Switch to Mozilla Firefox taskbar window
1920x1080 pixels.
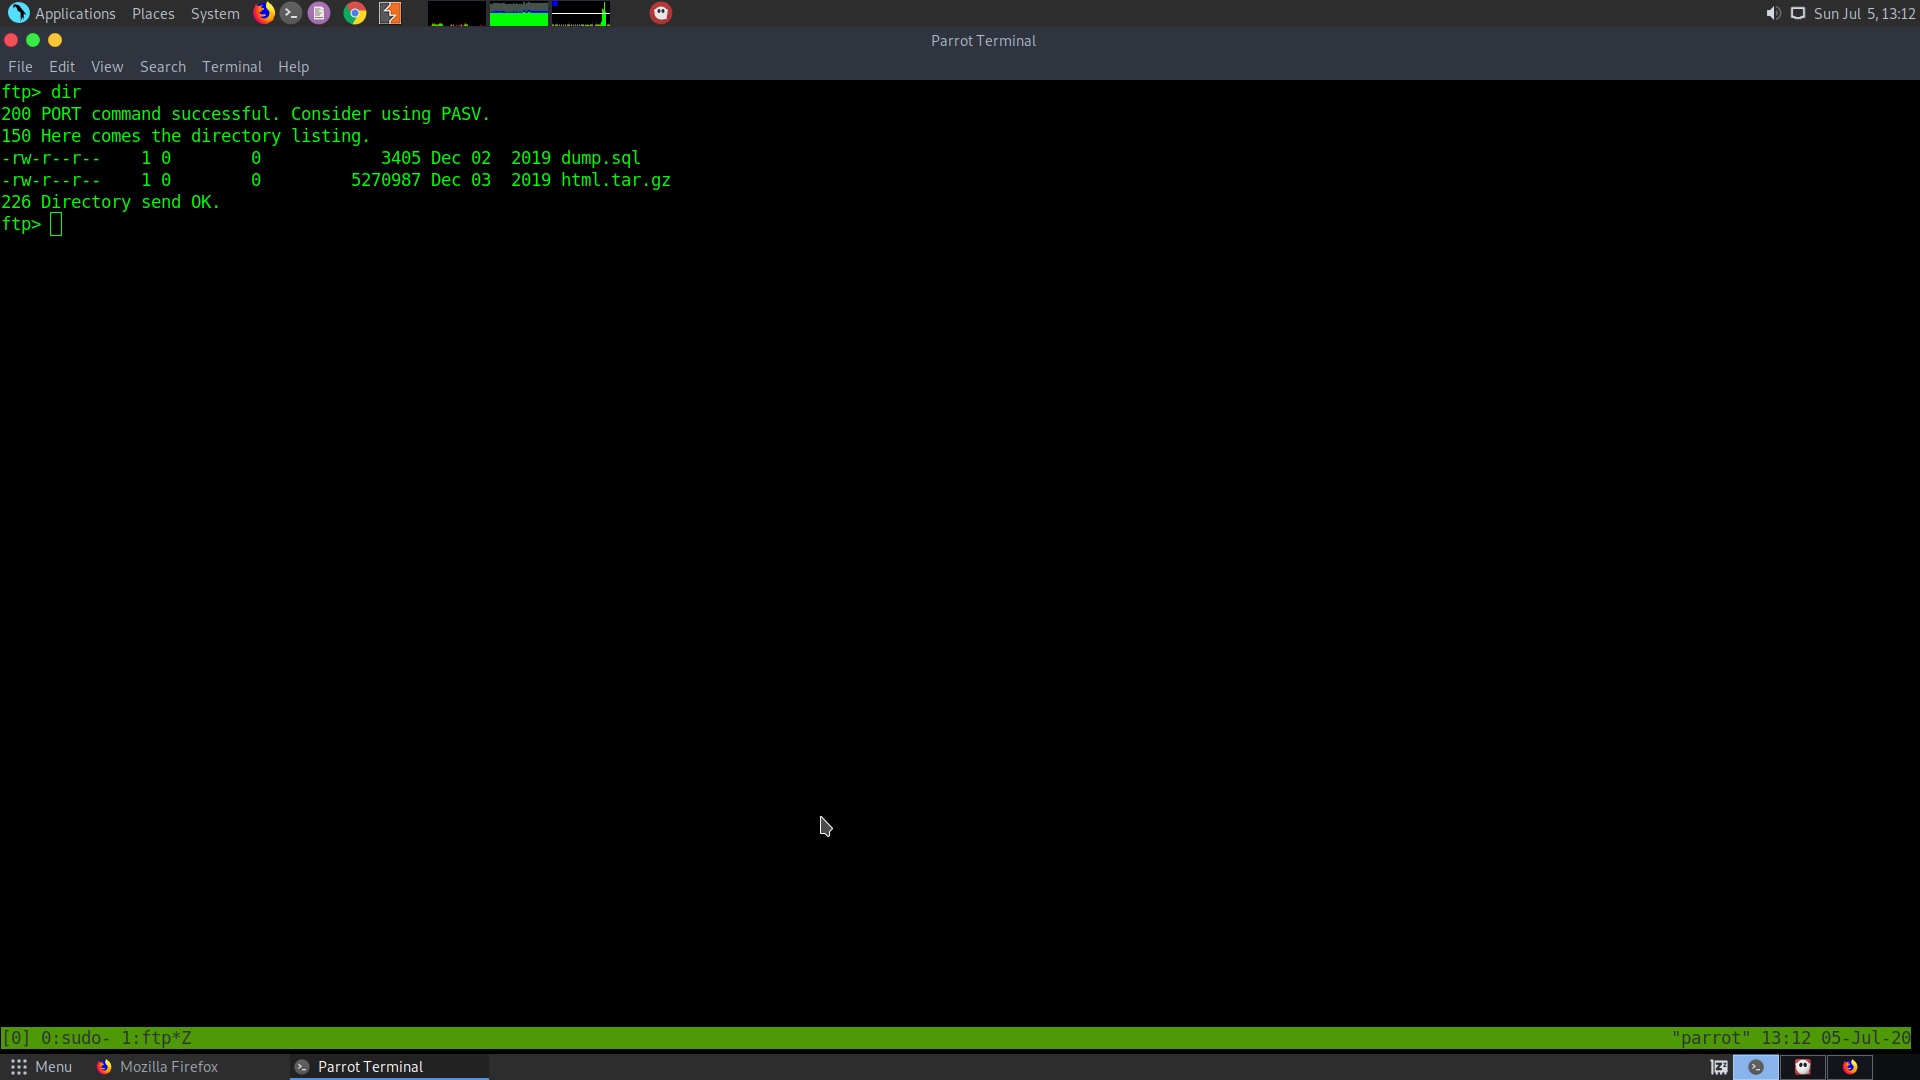(x=160, y=1067)
